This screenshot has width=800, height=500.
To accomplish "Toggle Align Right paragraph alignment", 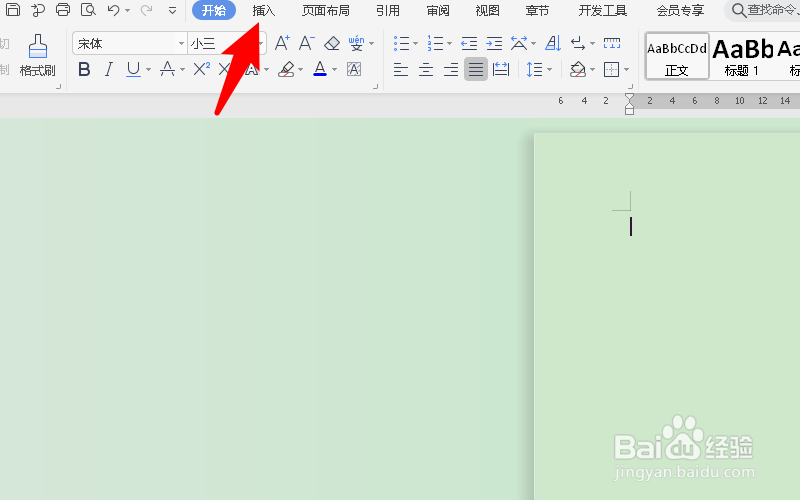I will click(451, 69).
